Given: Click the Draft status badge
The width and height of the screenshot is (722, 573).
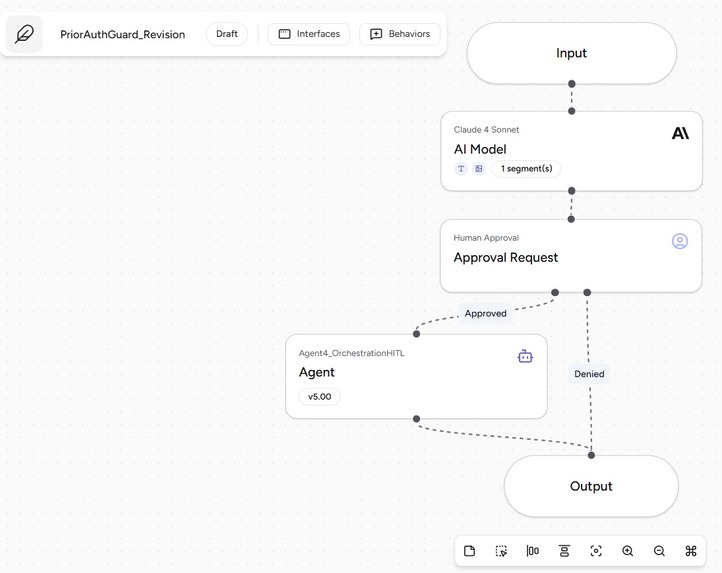Looking at the screenshot, I should 227,34.
